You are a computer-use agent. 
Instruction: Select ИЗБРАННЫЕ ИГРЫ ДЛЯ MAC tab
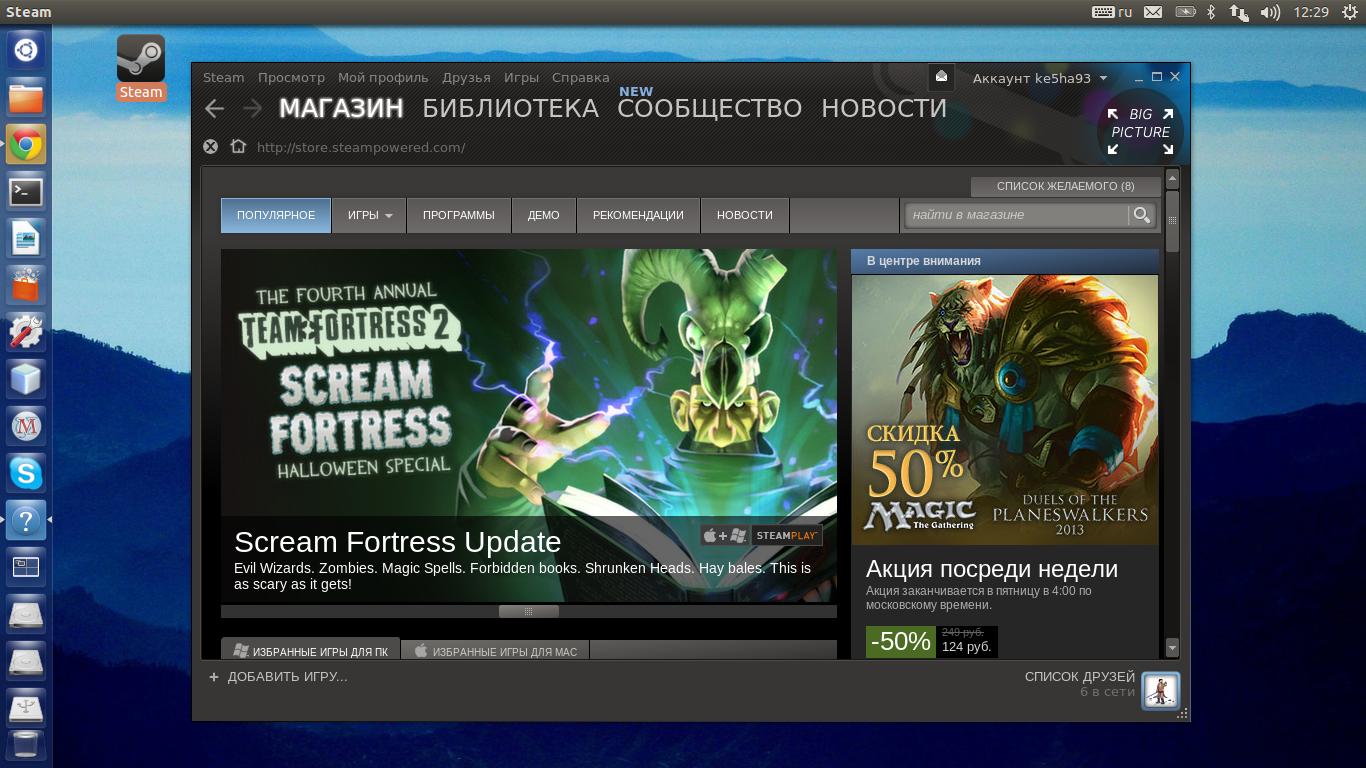click(x=496, y=650)
